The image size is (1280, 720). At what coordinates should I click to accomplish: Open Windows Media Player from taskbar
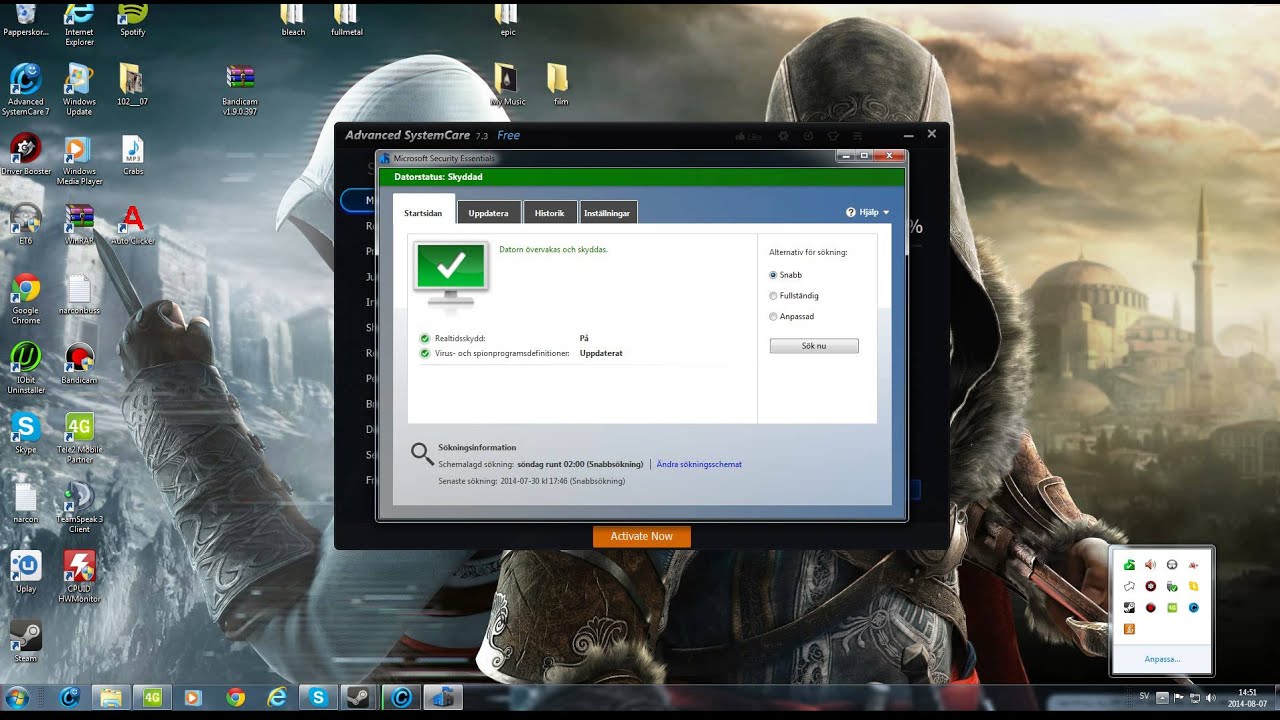pyautogui.click(x=193, y=697)
